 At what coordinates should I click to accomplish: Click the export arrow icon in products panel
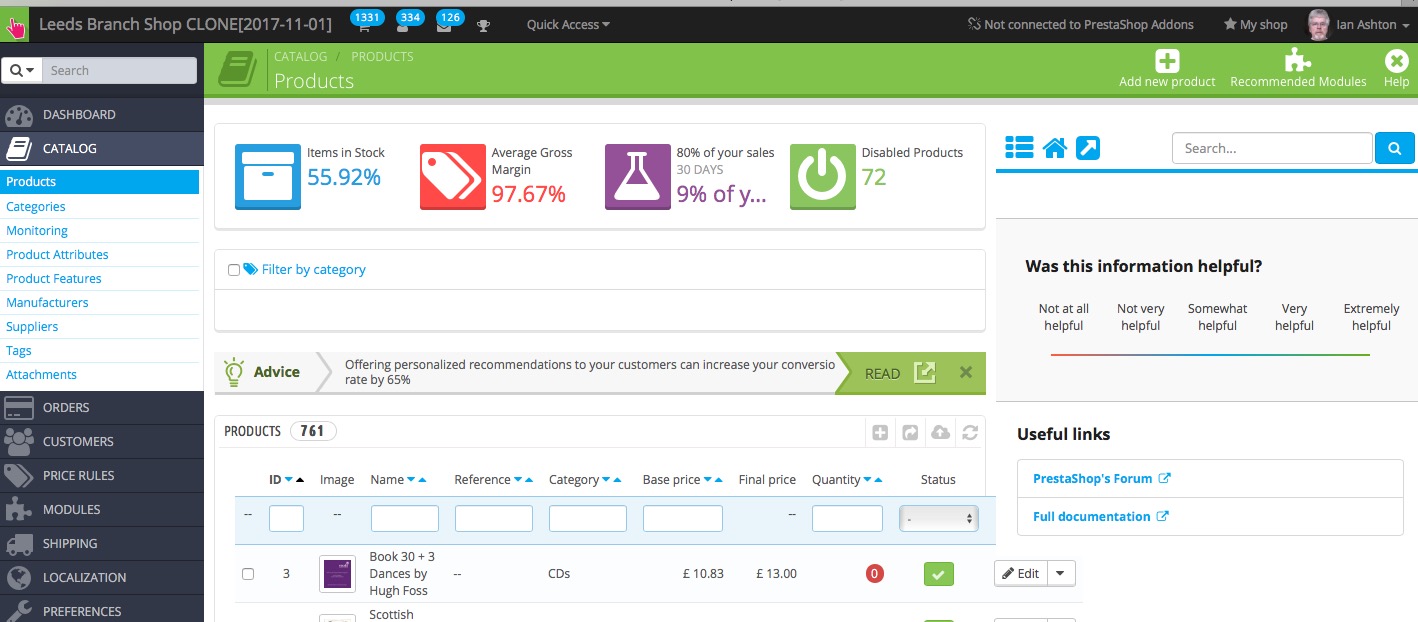(x=910, y=433)
